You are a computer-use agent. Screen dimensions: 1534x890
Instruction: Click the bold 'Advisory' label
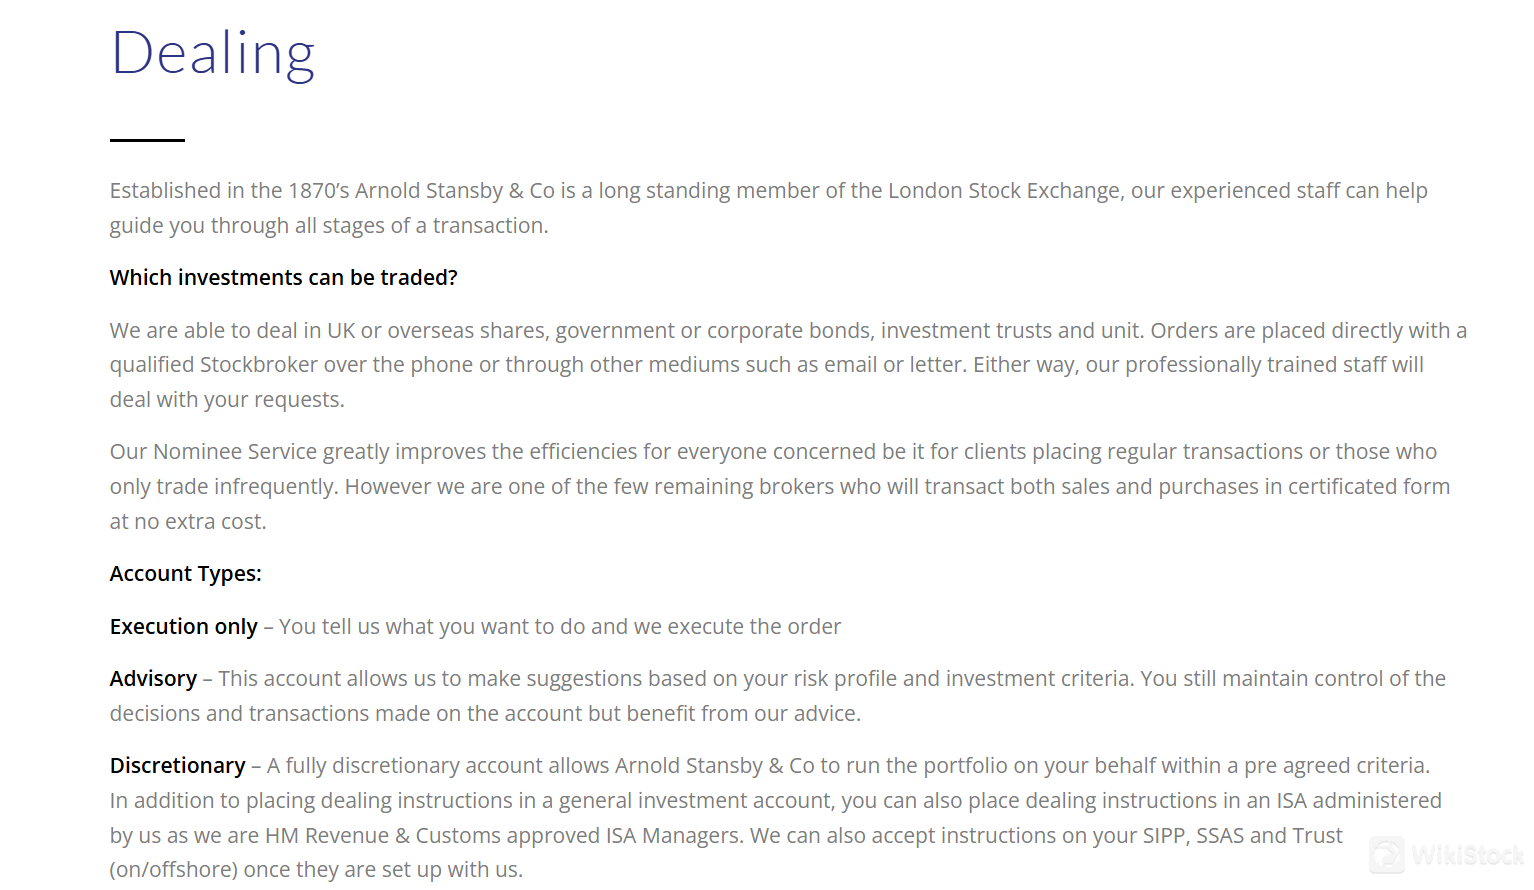click(x=153, y=679)
